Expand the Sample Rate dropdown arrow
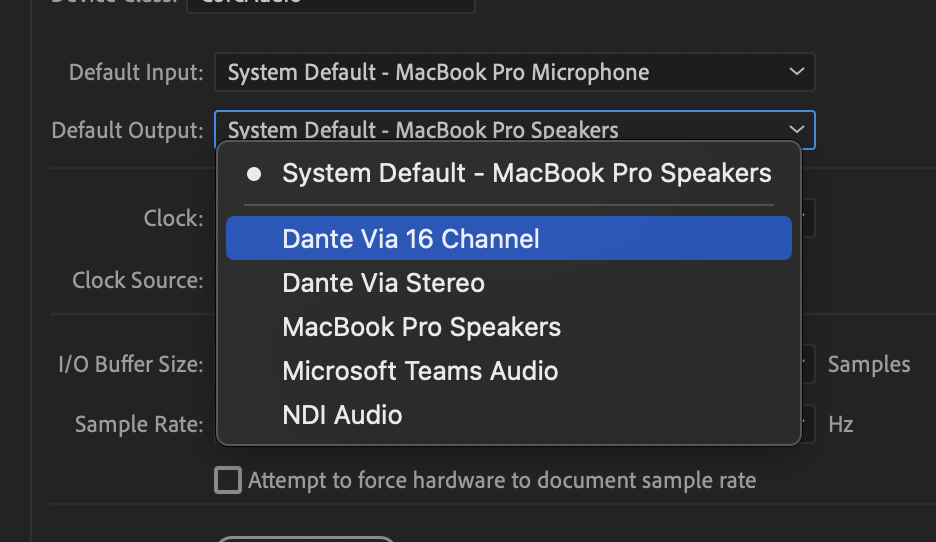 coord(809,424)
